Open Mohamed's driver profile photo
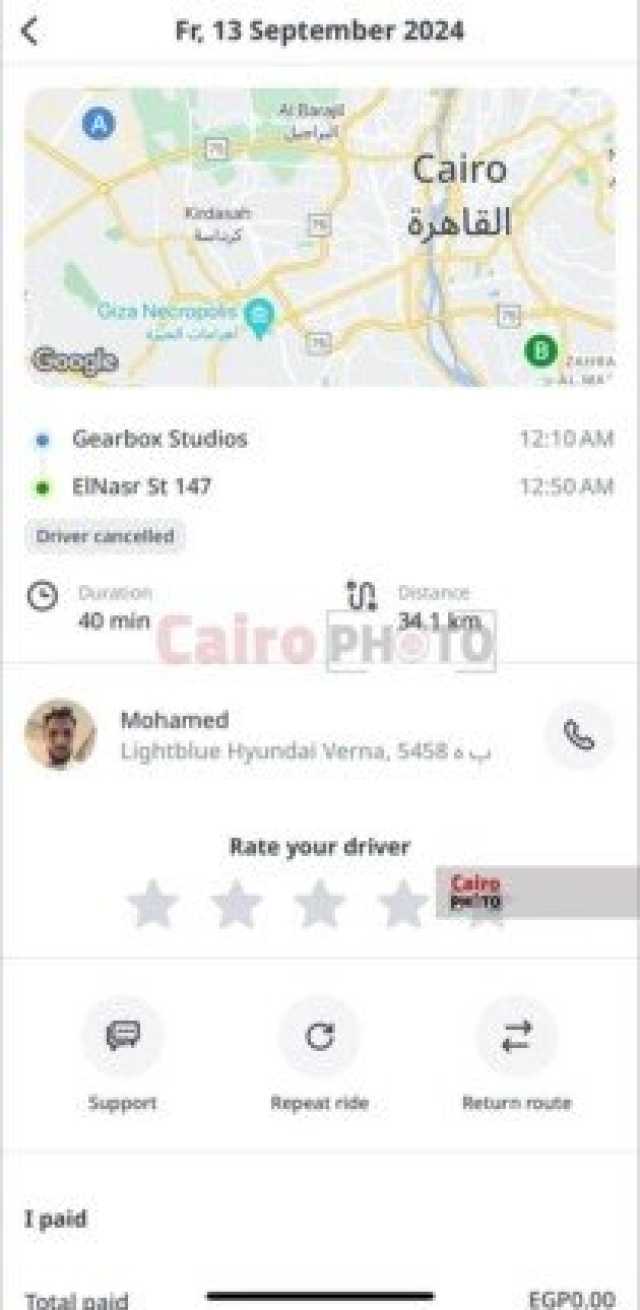 coord(60,734)
